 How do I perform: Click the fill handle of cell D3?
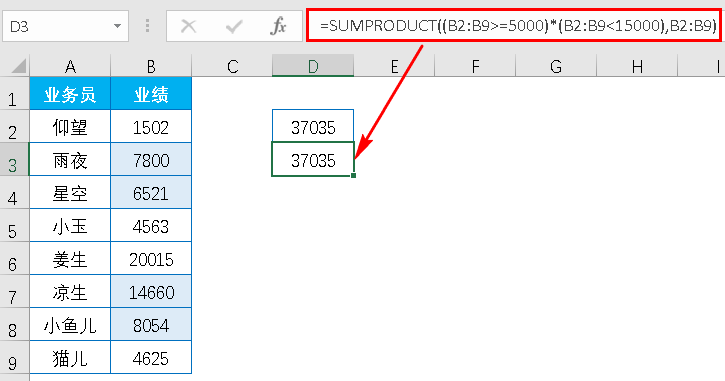coord(354,176)
